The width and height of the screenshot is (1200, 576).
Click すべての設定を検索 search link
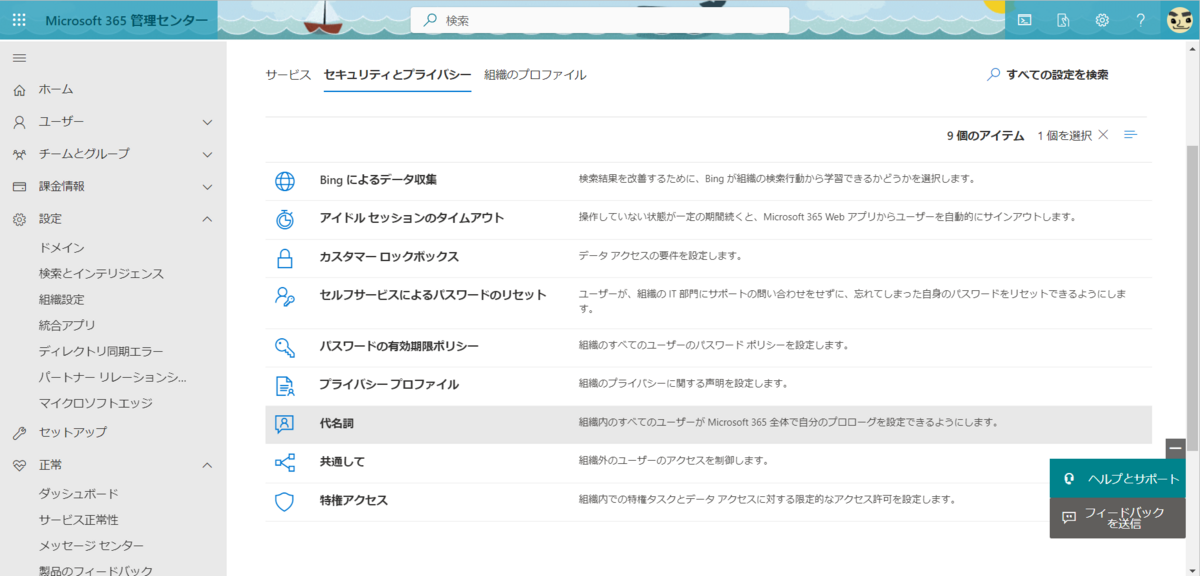click(x=1047, y=75)
